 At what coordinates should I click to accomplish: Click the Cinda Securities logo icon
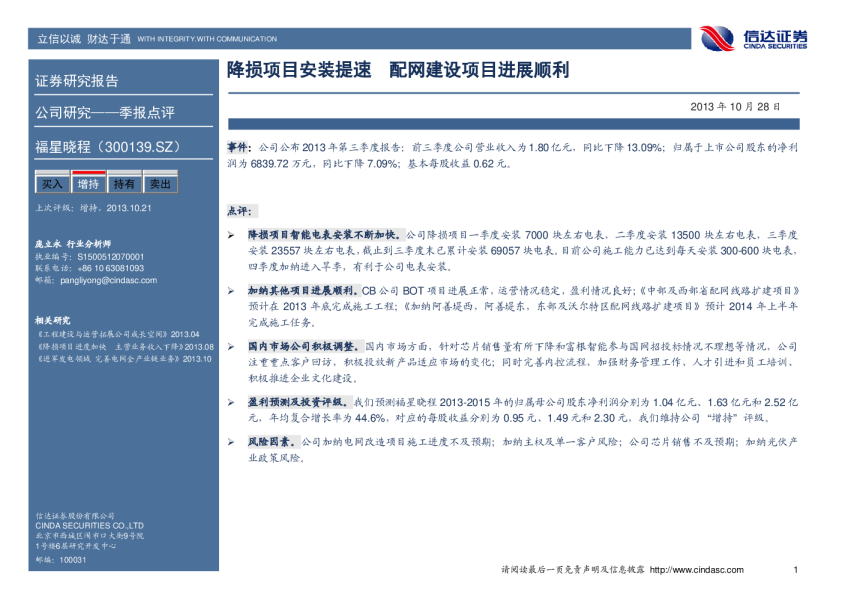718,38
